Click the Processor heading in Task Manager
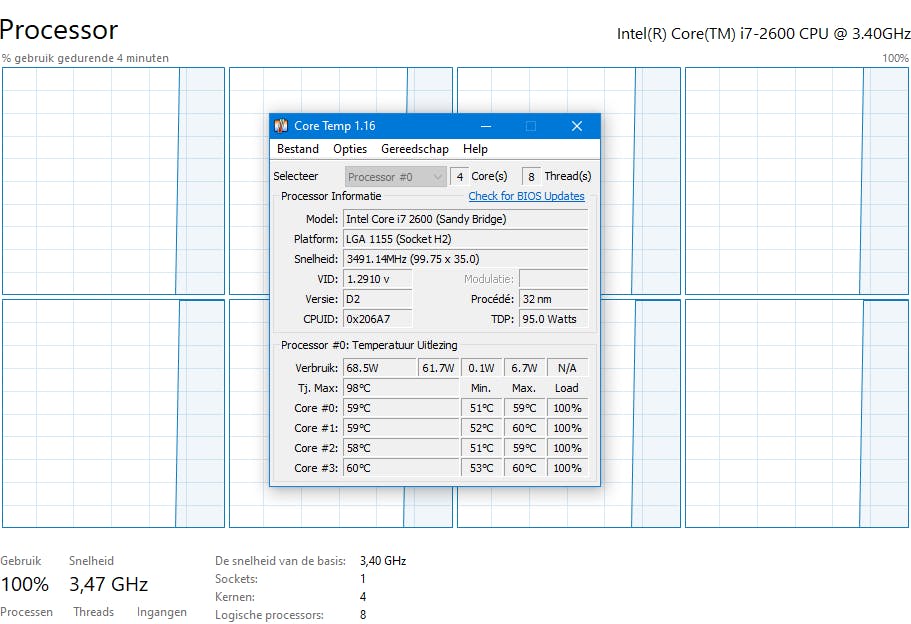This screenshot has width=911, height=624. tap(59, 30)
